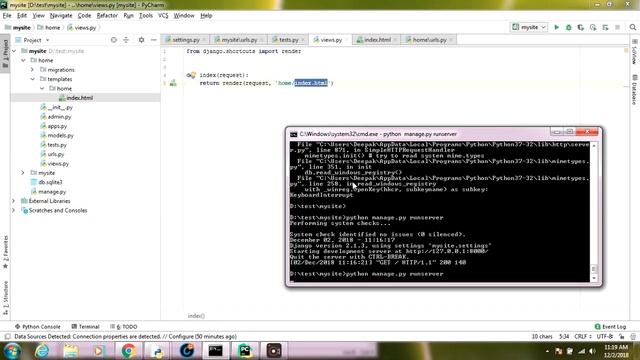Open PyCharm taskbar icon
This screenshot has width=640, height=360.
[244, 351]
